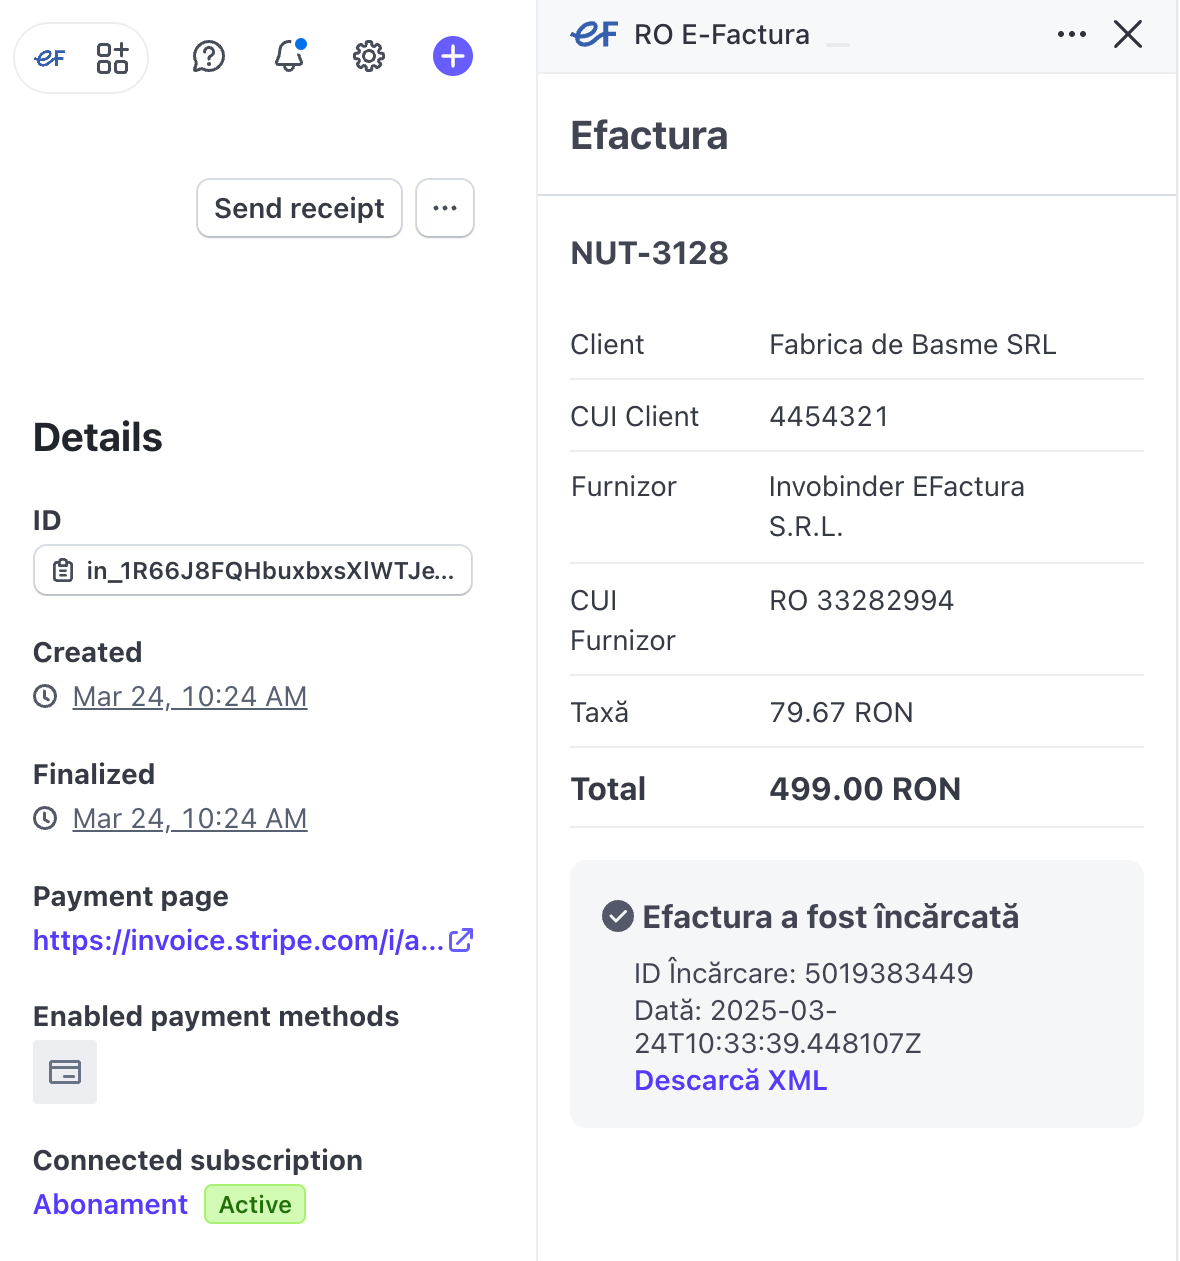Open the help question mark icon

pyautogui.click(x=209, y=57)
